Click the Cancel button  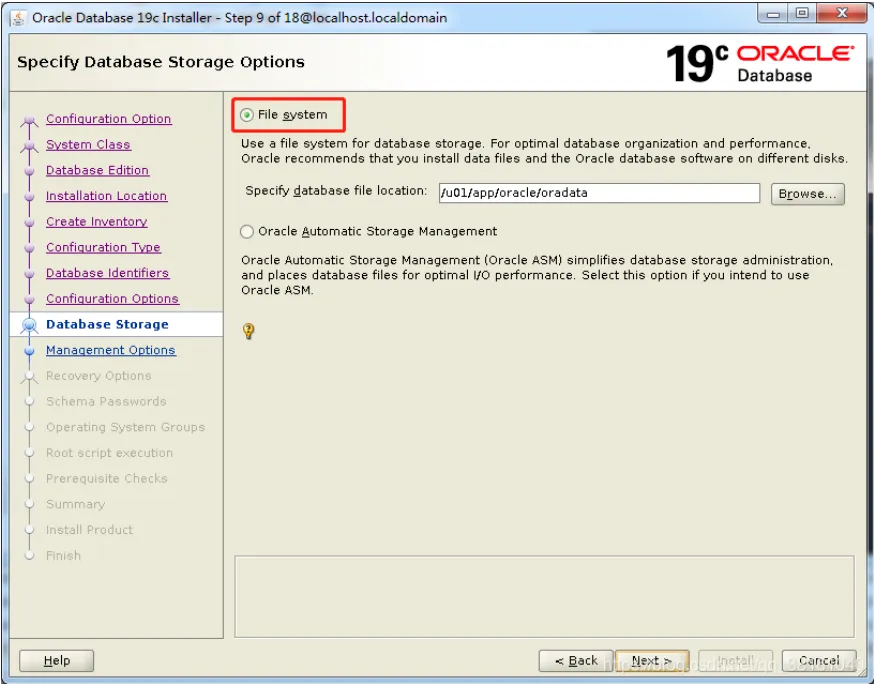(819, 661)
